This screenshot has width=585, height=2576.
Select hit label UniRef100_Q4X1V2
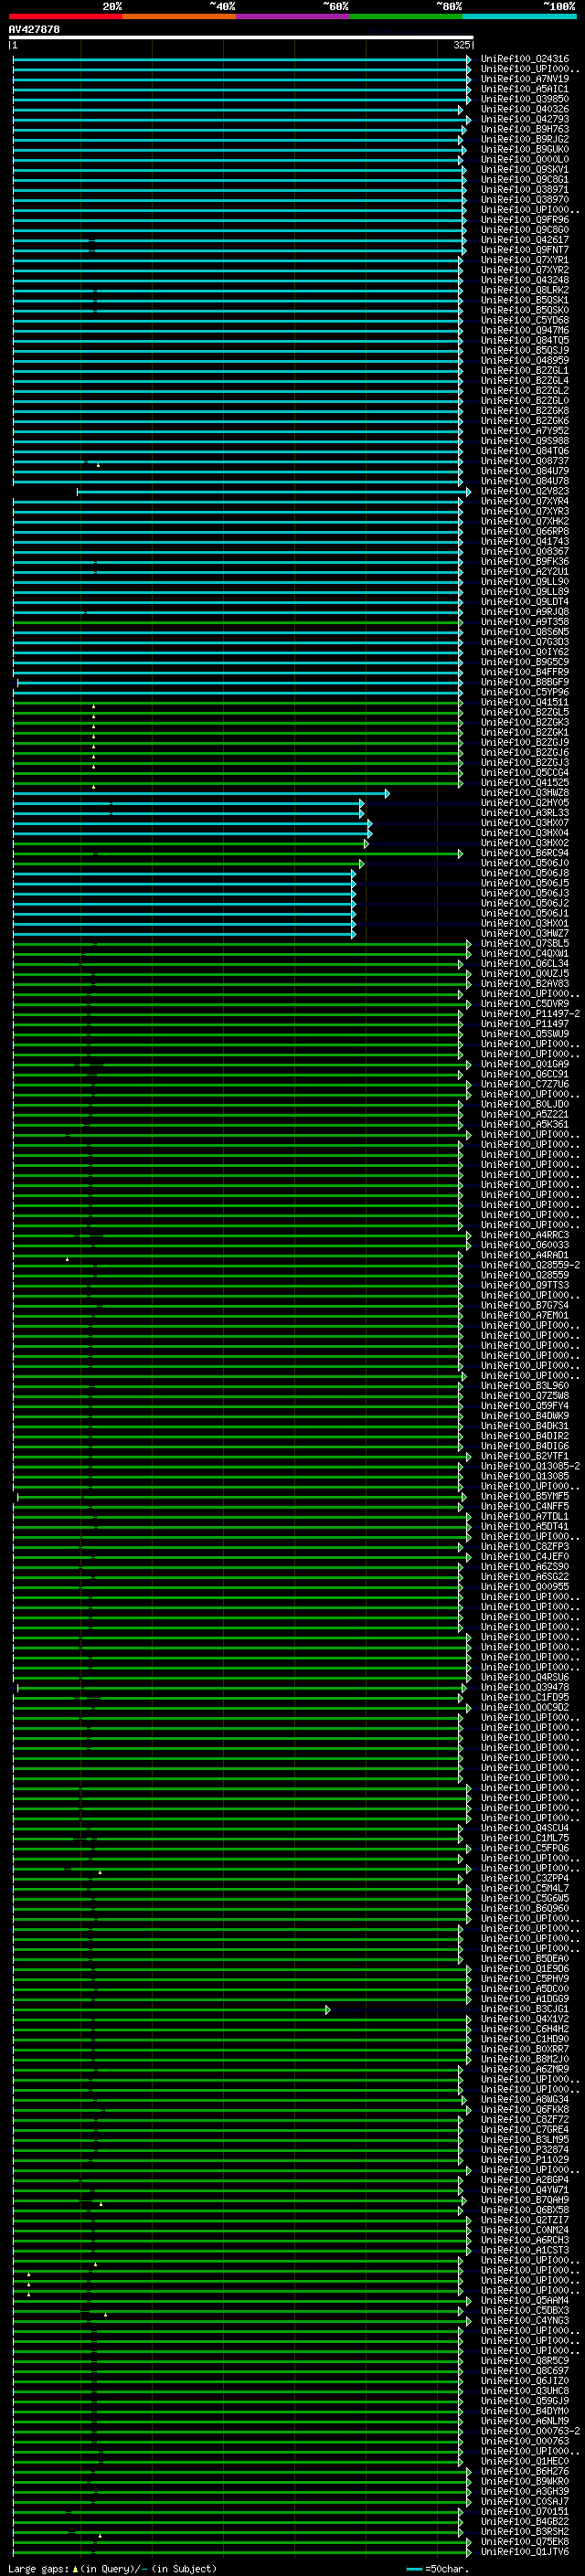[525, 2019]
